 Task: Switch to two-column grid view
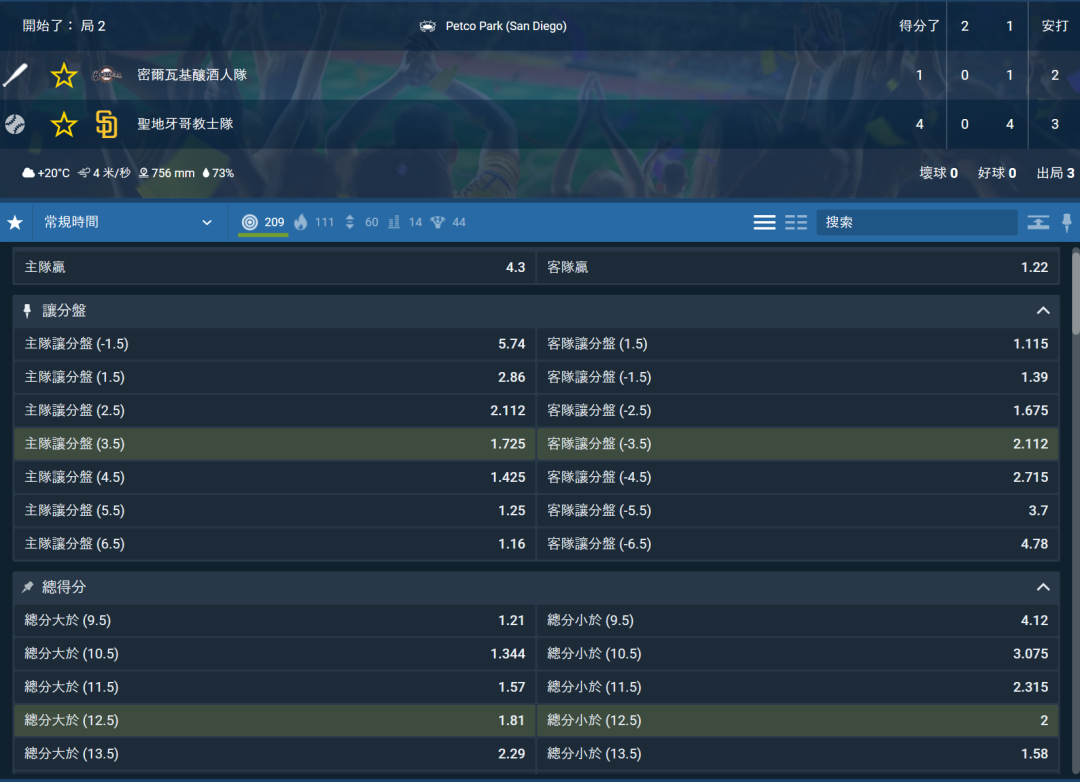796,222
